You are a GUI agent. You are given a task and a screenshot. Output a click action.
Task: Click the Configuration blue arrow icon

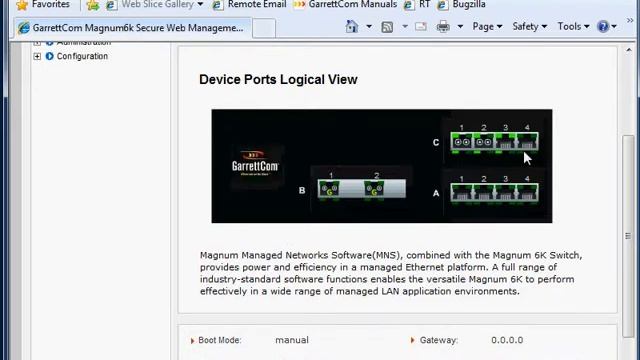point(49,56)
